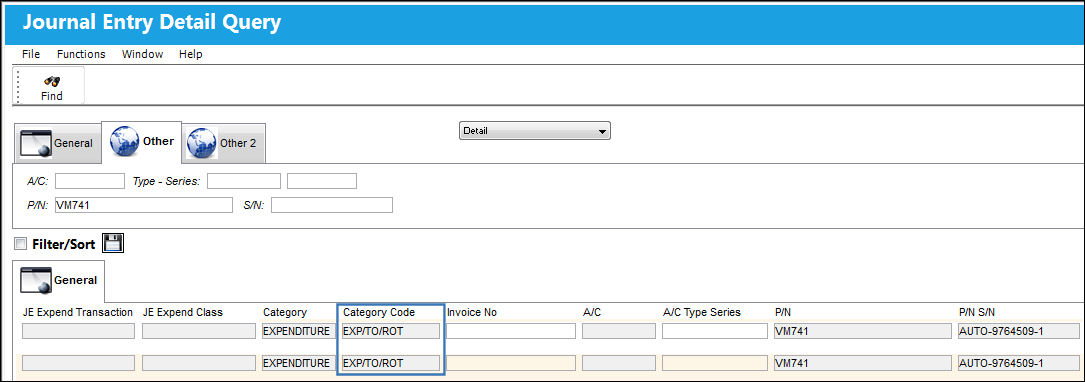Click the first row JE Expend Class field

coord(199,331)
